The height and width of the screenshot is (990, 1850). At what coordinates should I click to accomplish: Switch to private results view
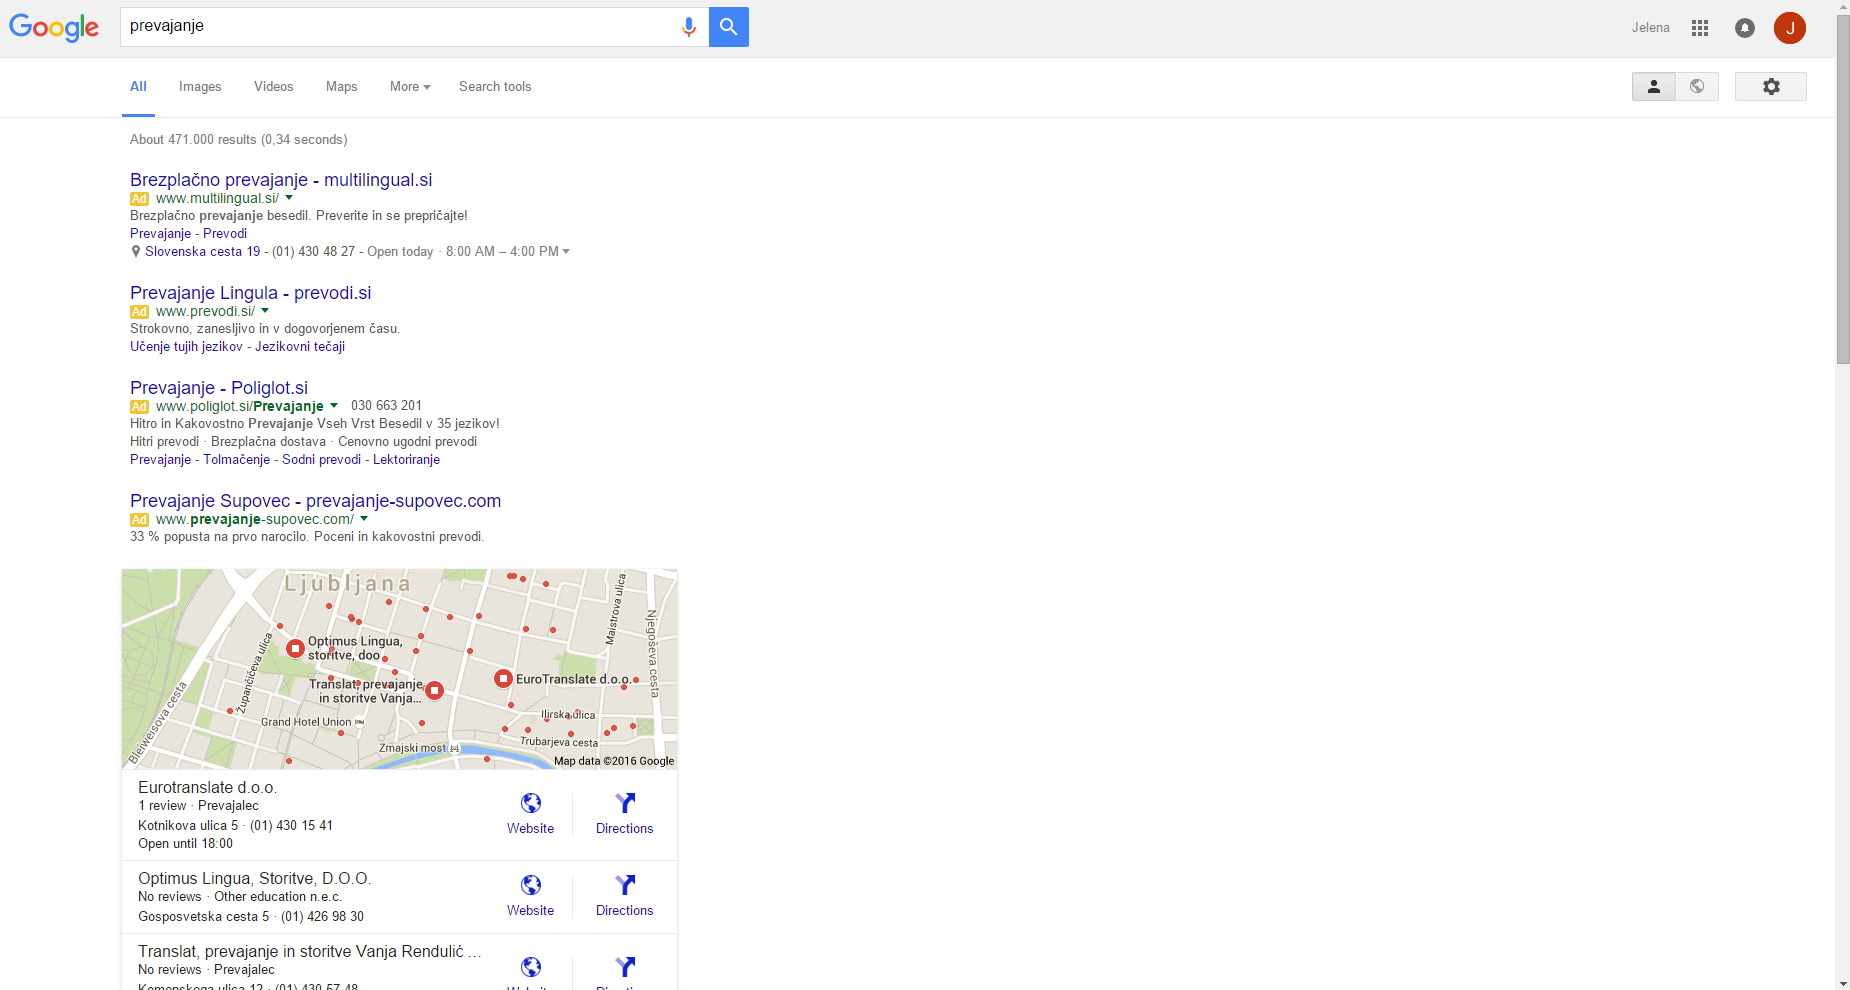(1654, 87)
